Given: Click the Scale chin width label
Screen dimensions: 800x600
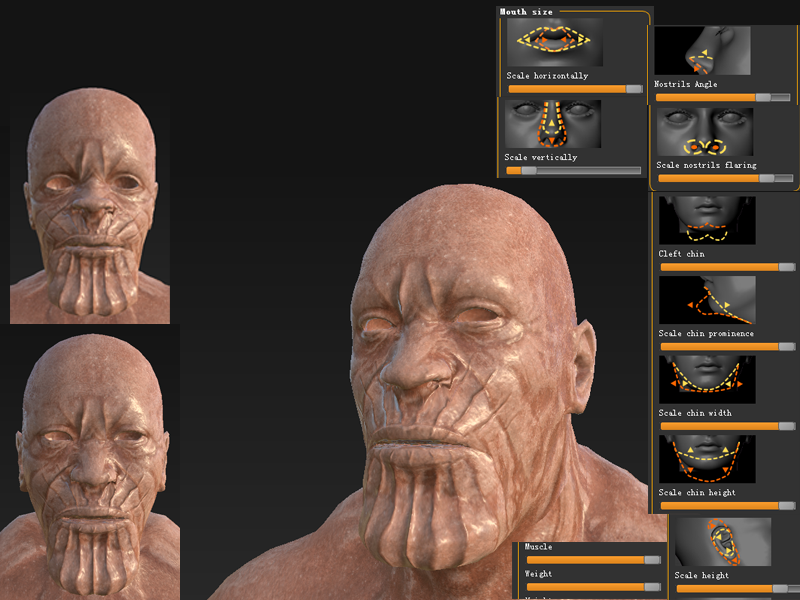Looking at the screenshot, I should click(695, 413).
